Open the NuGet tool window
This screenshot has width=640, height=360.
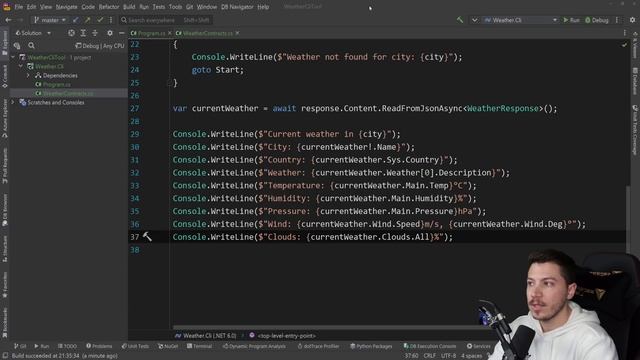click(x=168, y=346)
